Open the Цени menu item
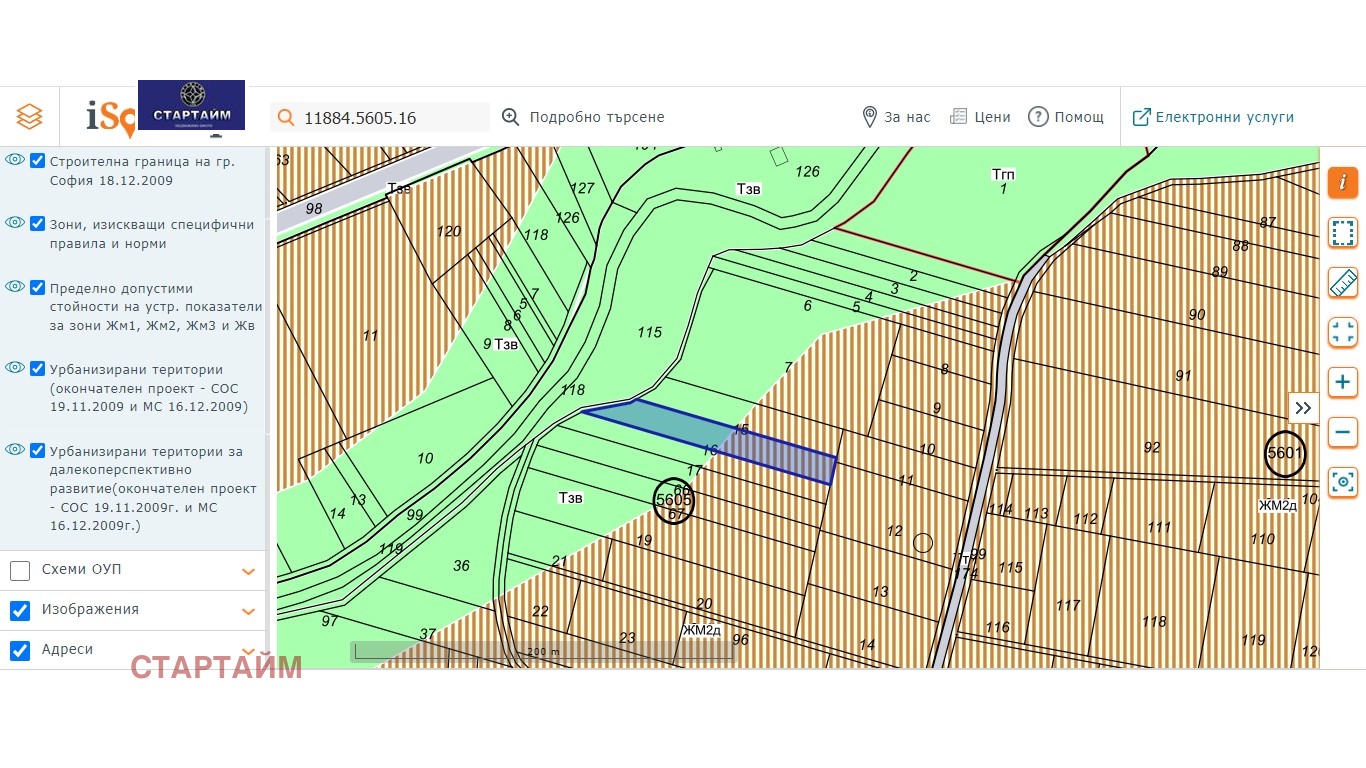 tap(980, 117)
